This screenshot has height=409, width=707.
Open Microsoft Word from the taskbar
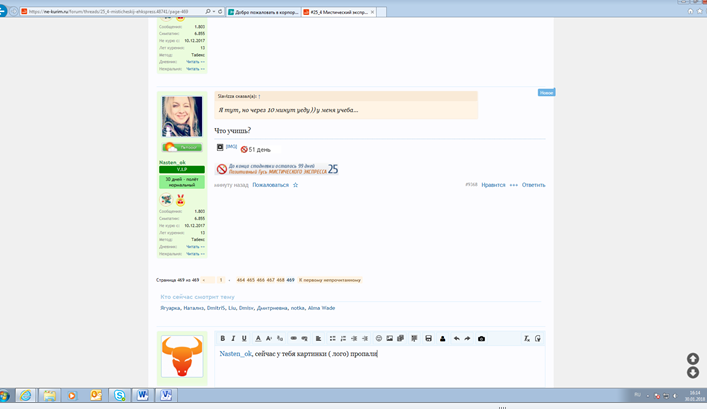point(142,395)
